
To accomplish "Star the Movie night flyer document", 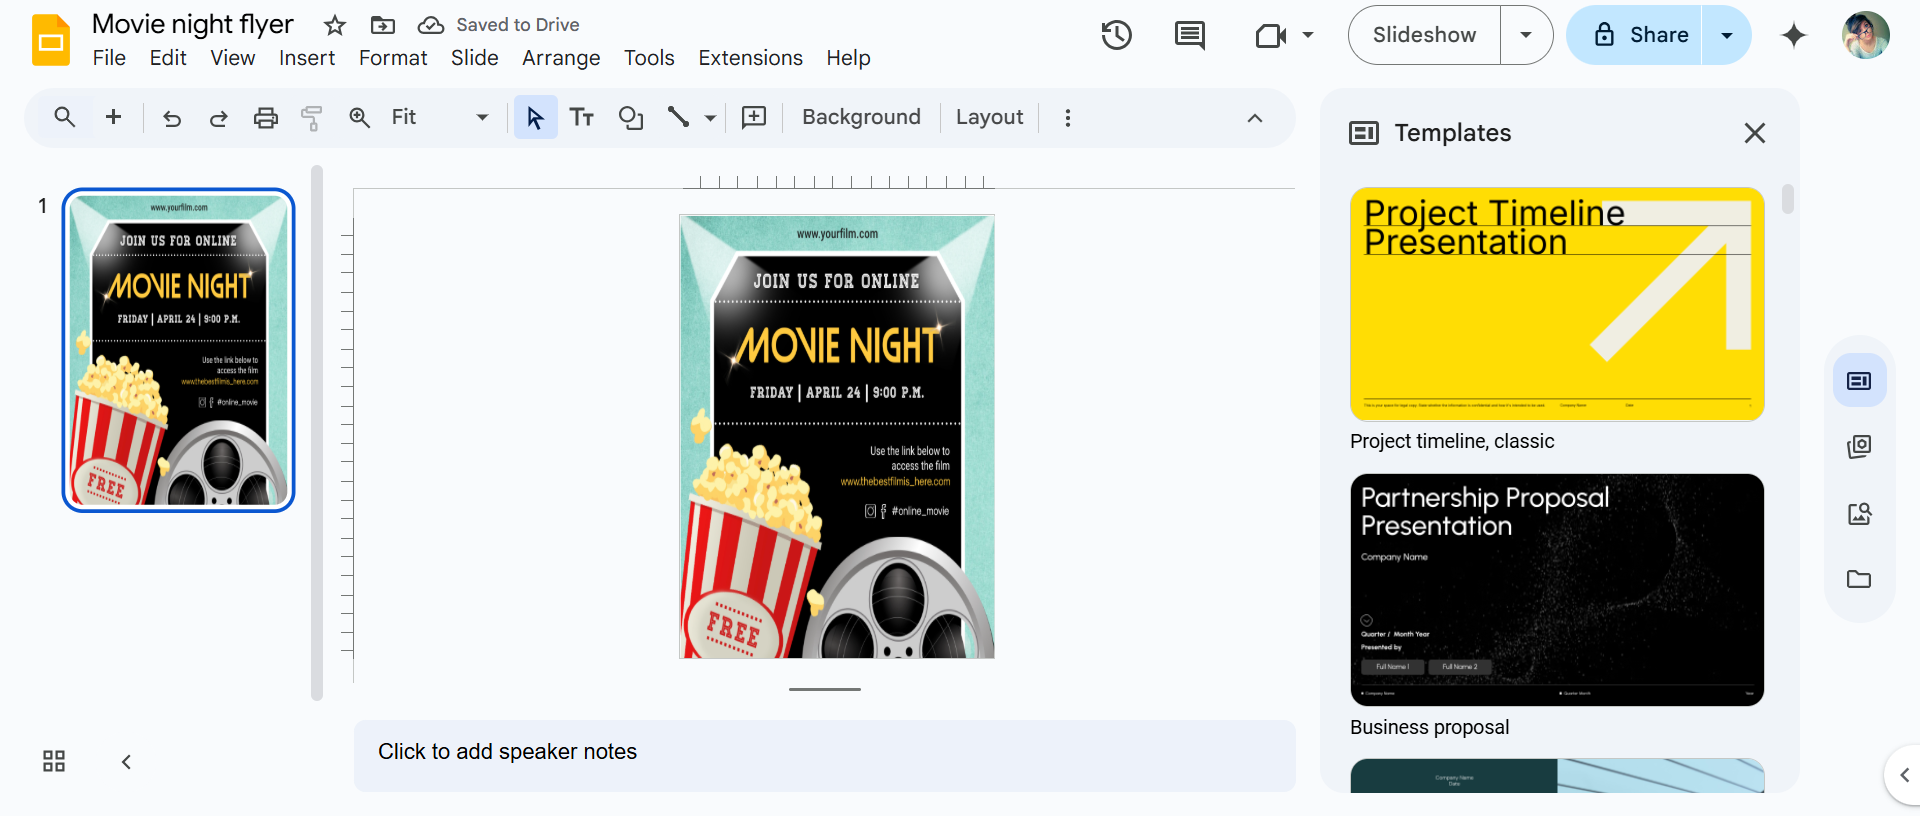I will (x=335, y=25).
